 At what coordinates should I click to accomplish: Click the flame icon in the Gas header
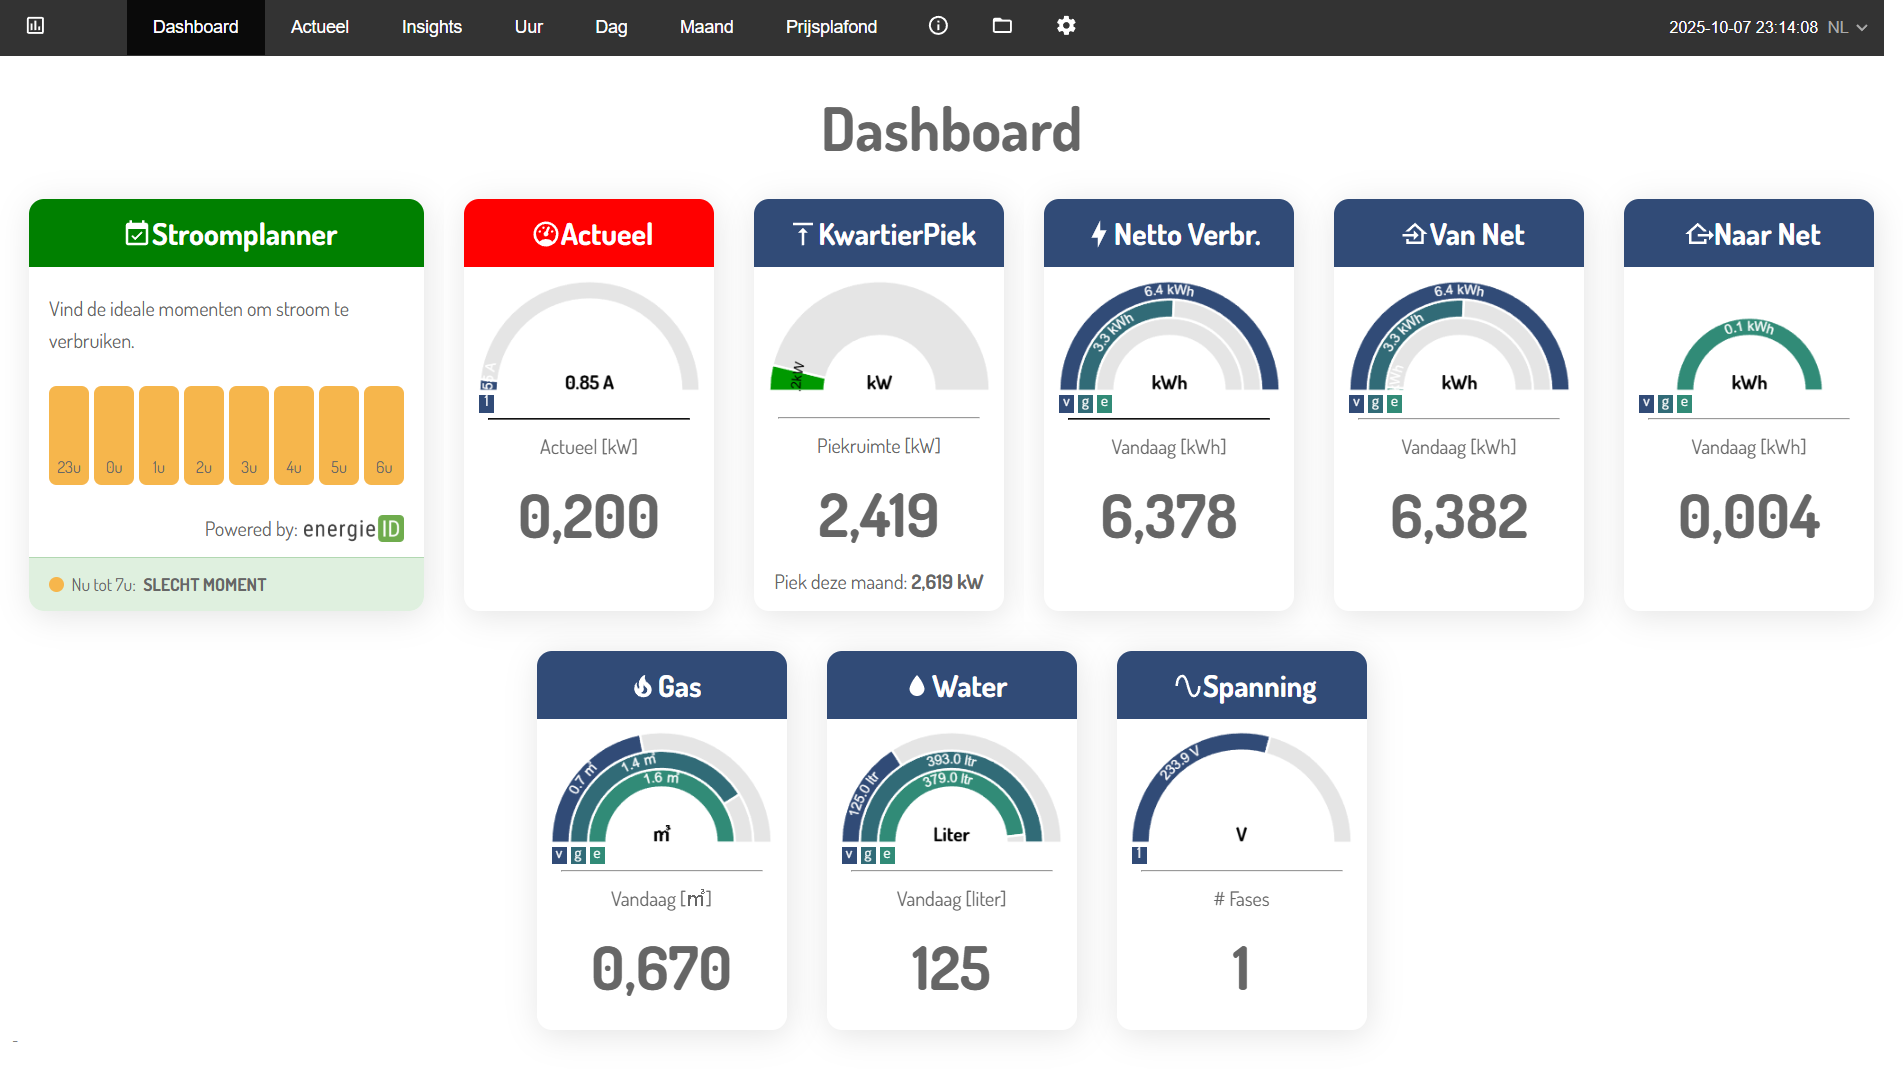tap(643, 687)
